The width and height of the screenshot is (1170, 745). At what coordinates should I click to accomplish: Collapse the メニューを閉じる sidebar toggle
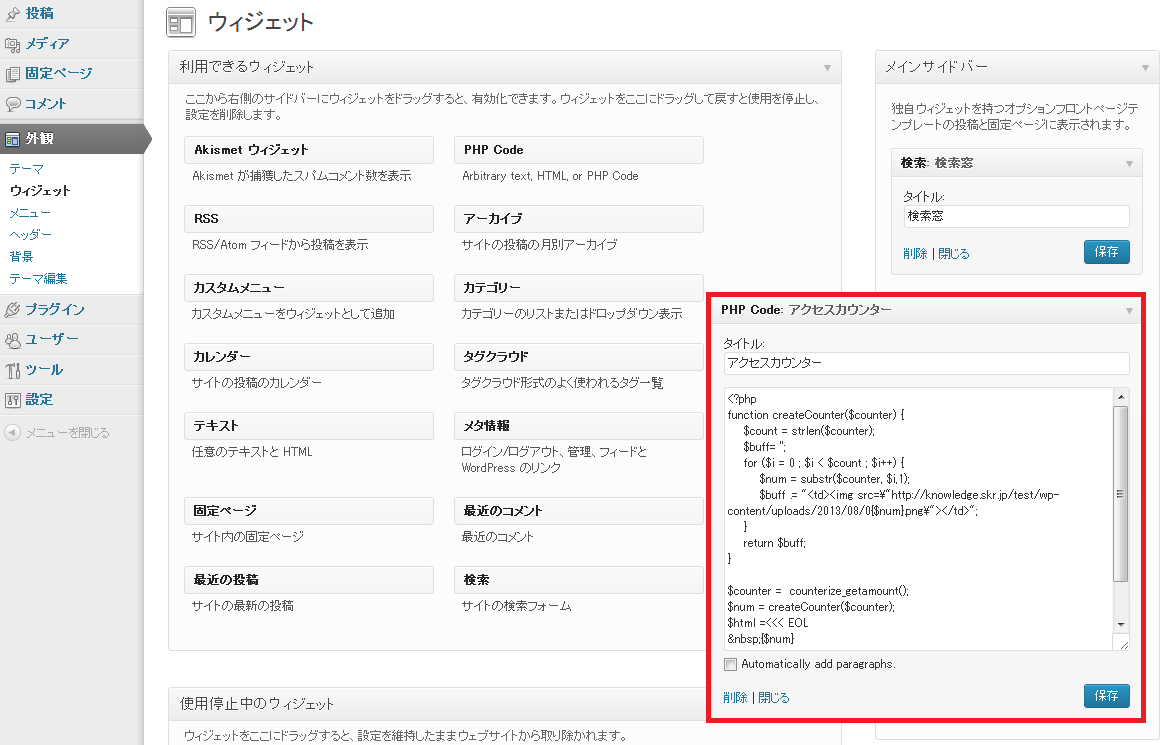coord(12,433)
